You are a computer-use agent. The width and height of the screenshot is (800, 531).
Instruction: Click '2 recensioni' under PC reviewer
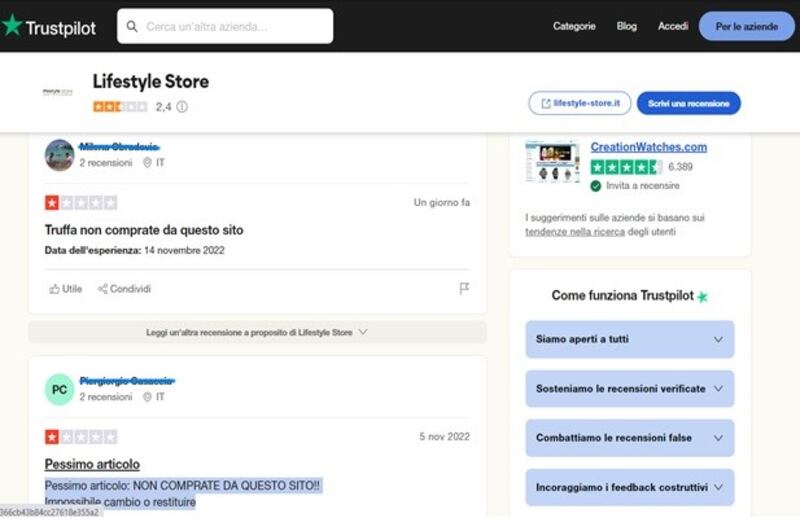(106, 397)
